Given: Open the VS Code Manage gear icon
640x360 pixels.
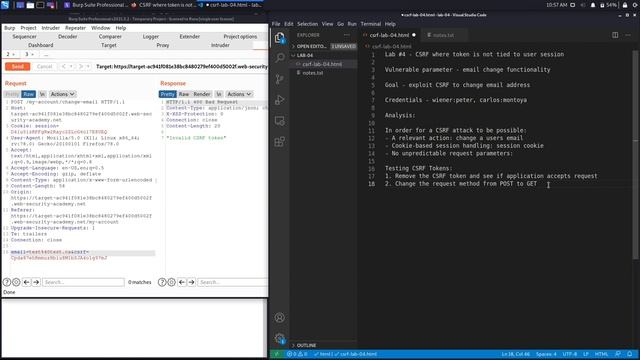Looking at the screenshot, I should (x=280, y=338).
